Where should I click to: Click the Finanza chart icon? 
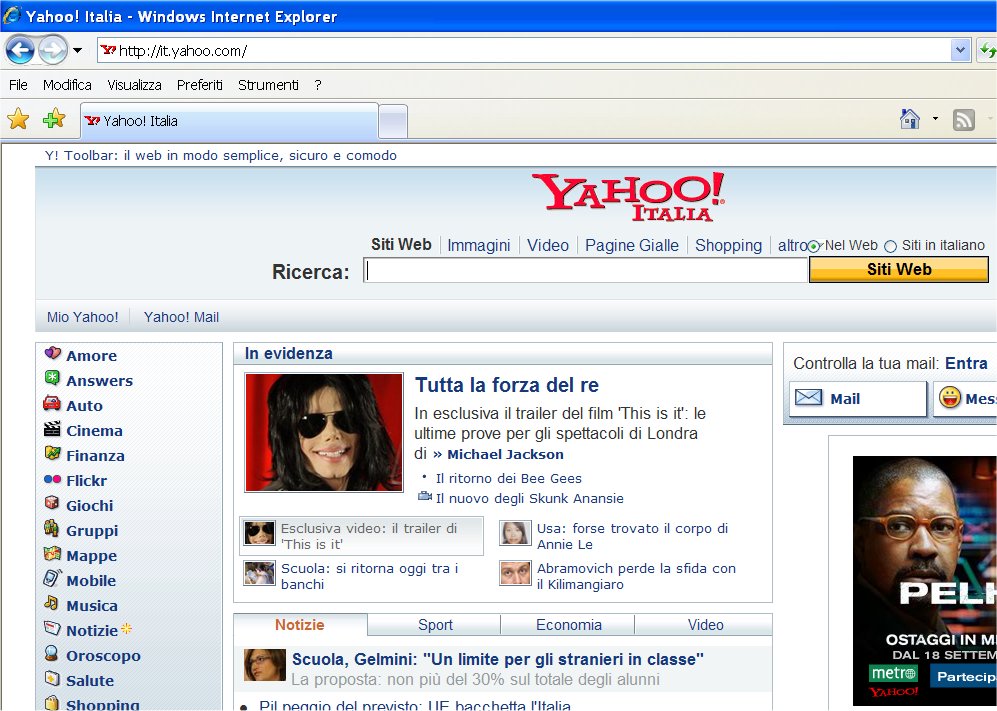click(52, 453)
